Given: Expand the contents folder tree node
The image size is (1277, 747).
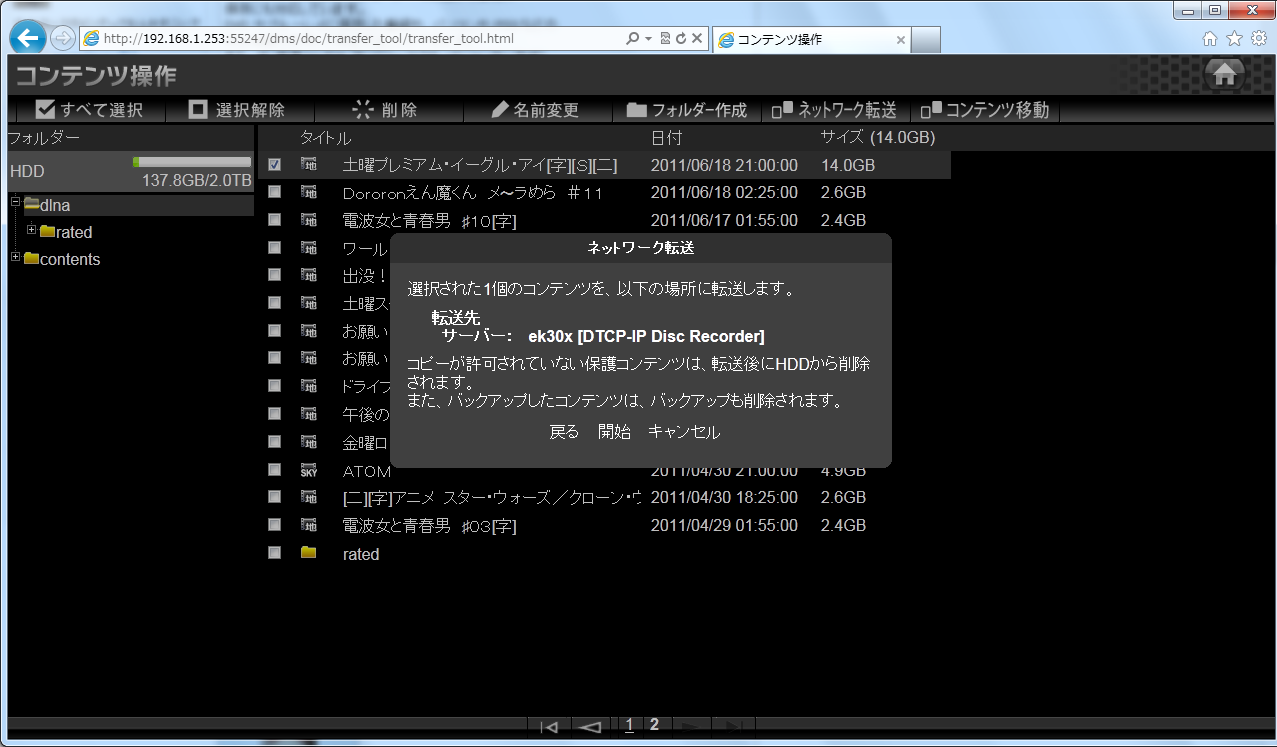Looking at the screenshot, I should tap(15, 257).
